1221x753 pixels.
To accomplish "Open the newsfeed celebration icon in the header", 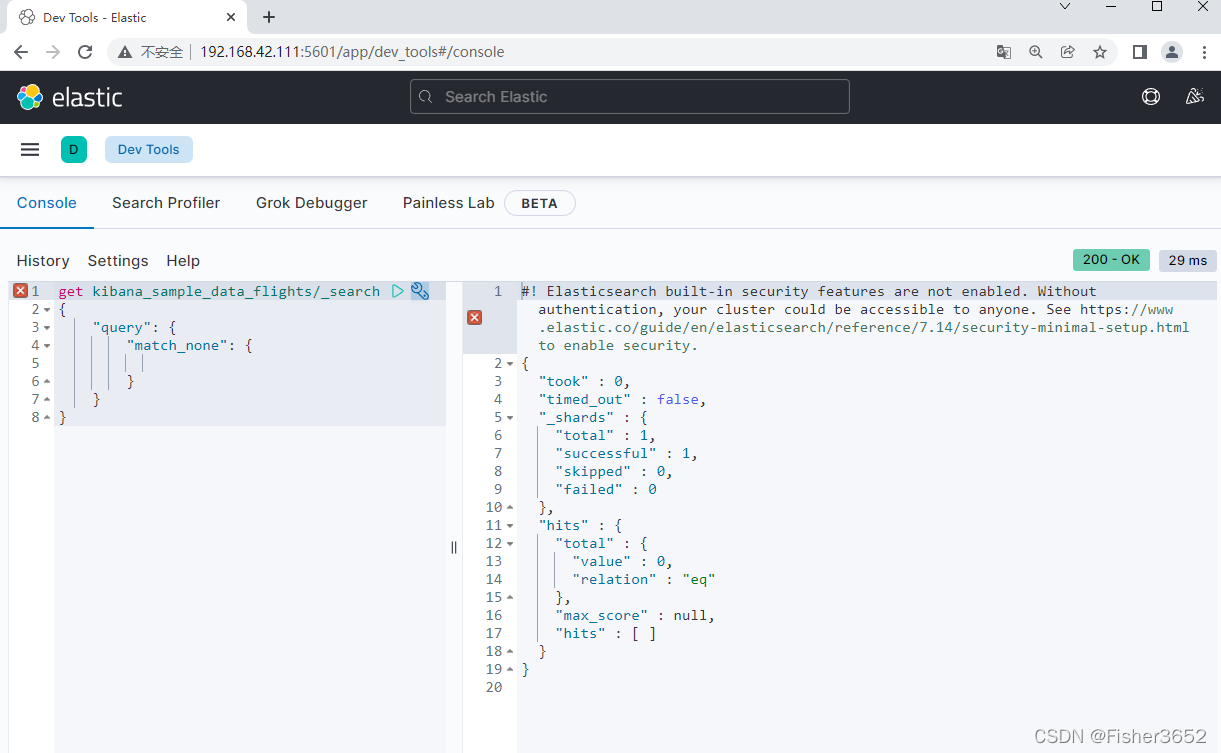I will pos(1194,97).
